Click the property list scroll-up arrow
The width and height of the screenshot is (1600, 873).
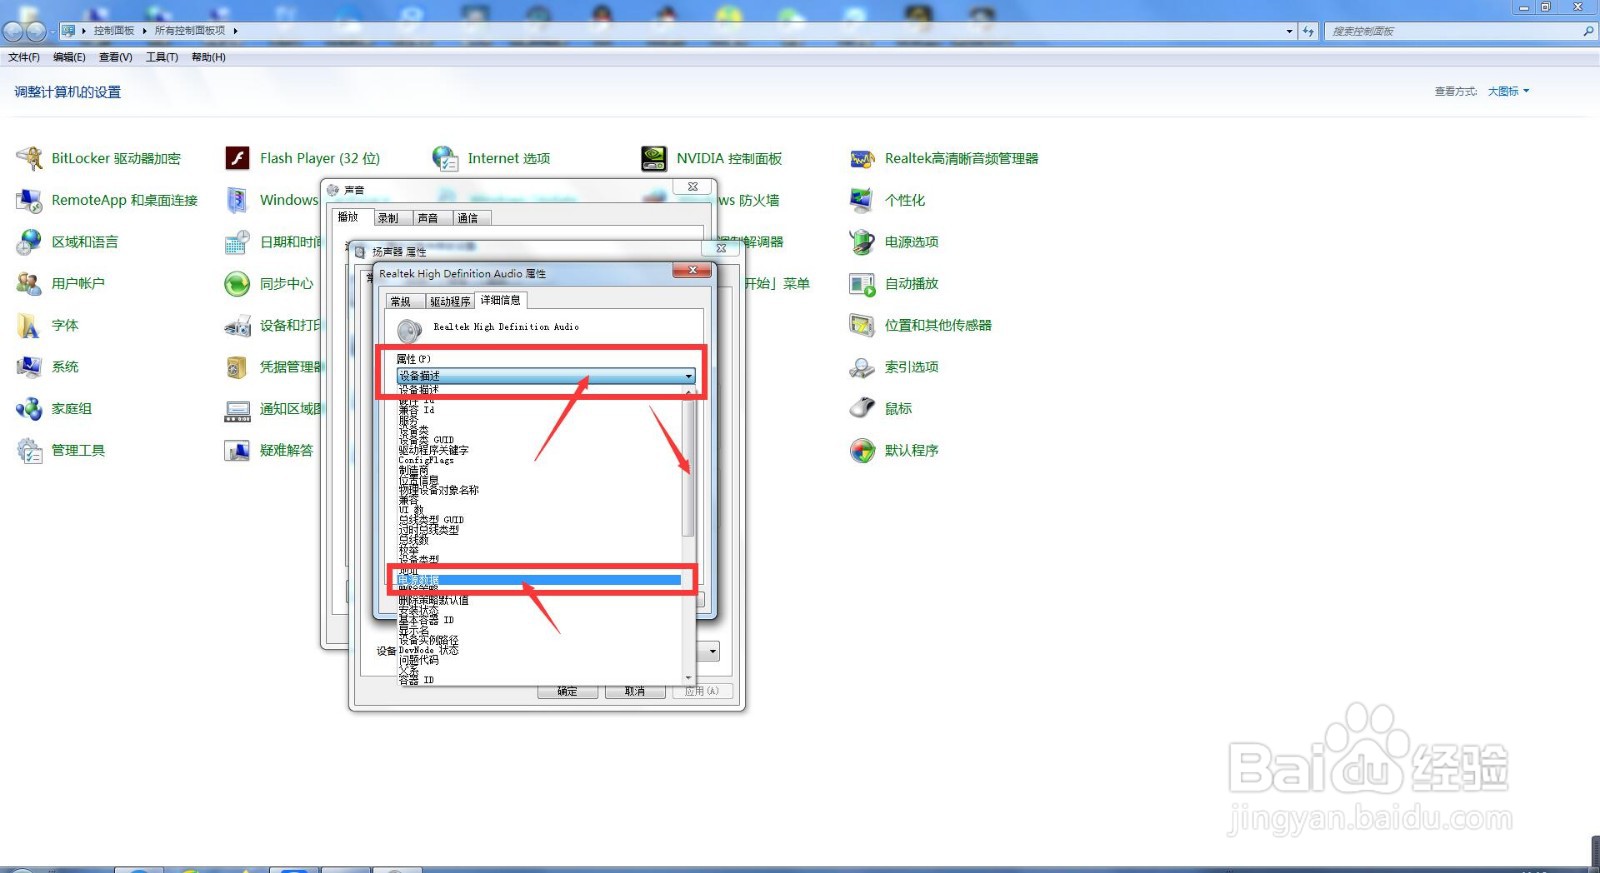click(688, 393)
